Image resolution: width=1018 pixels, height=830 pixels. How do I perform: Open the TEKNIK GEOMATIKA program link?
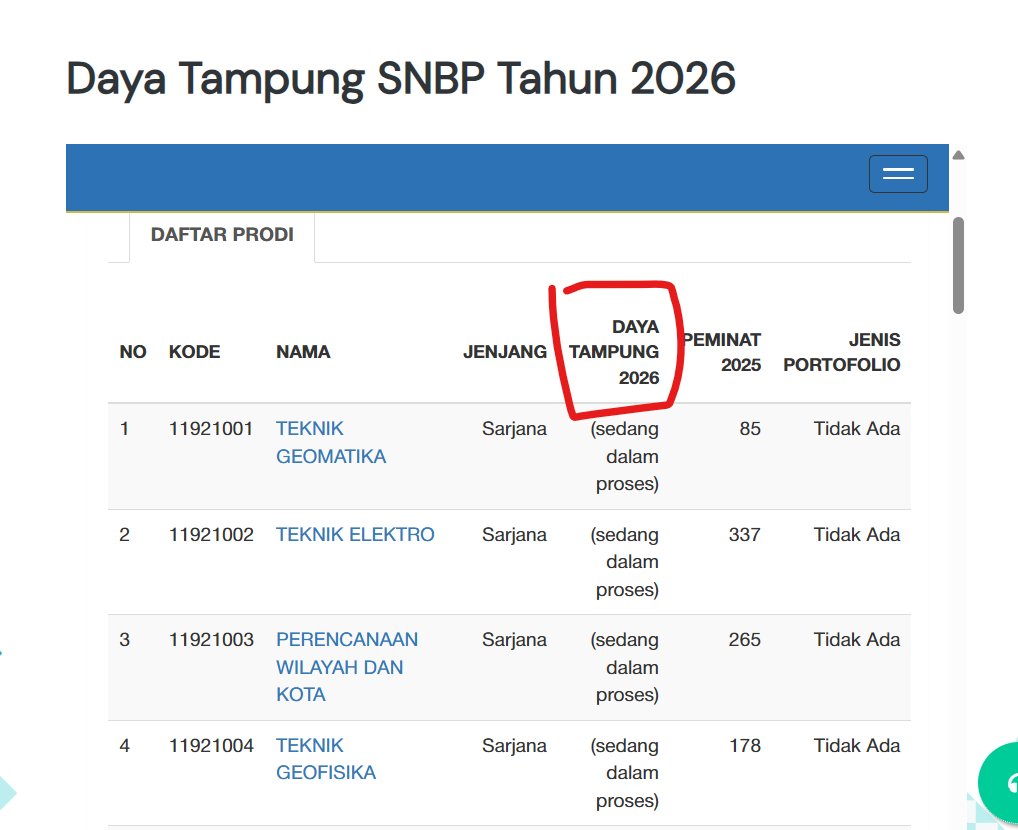330,442
